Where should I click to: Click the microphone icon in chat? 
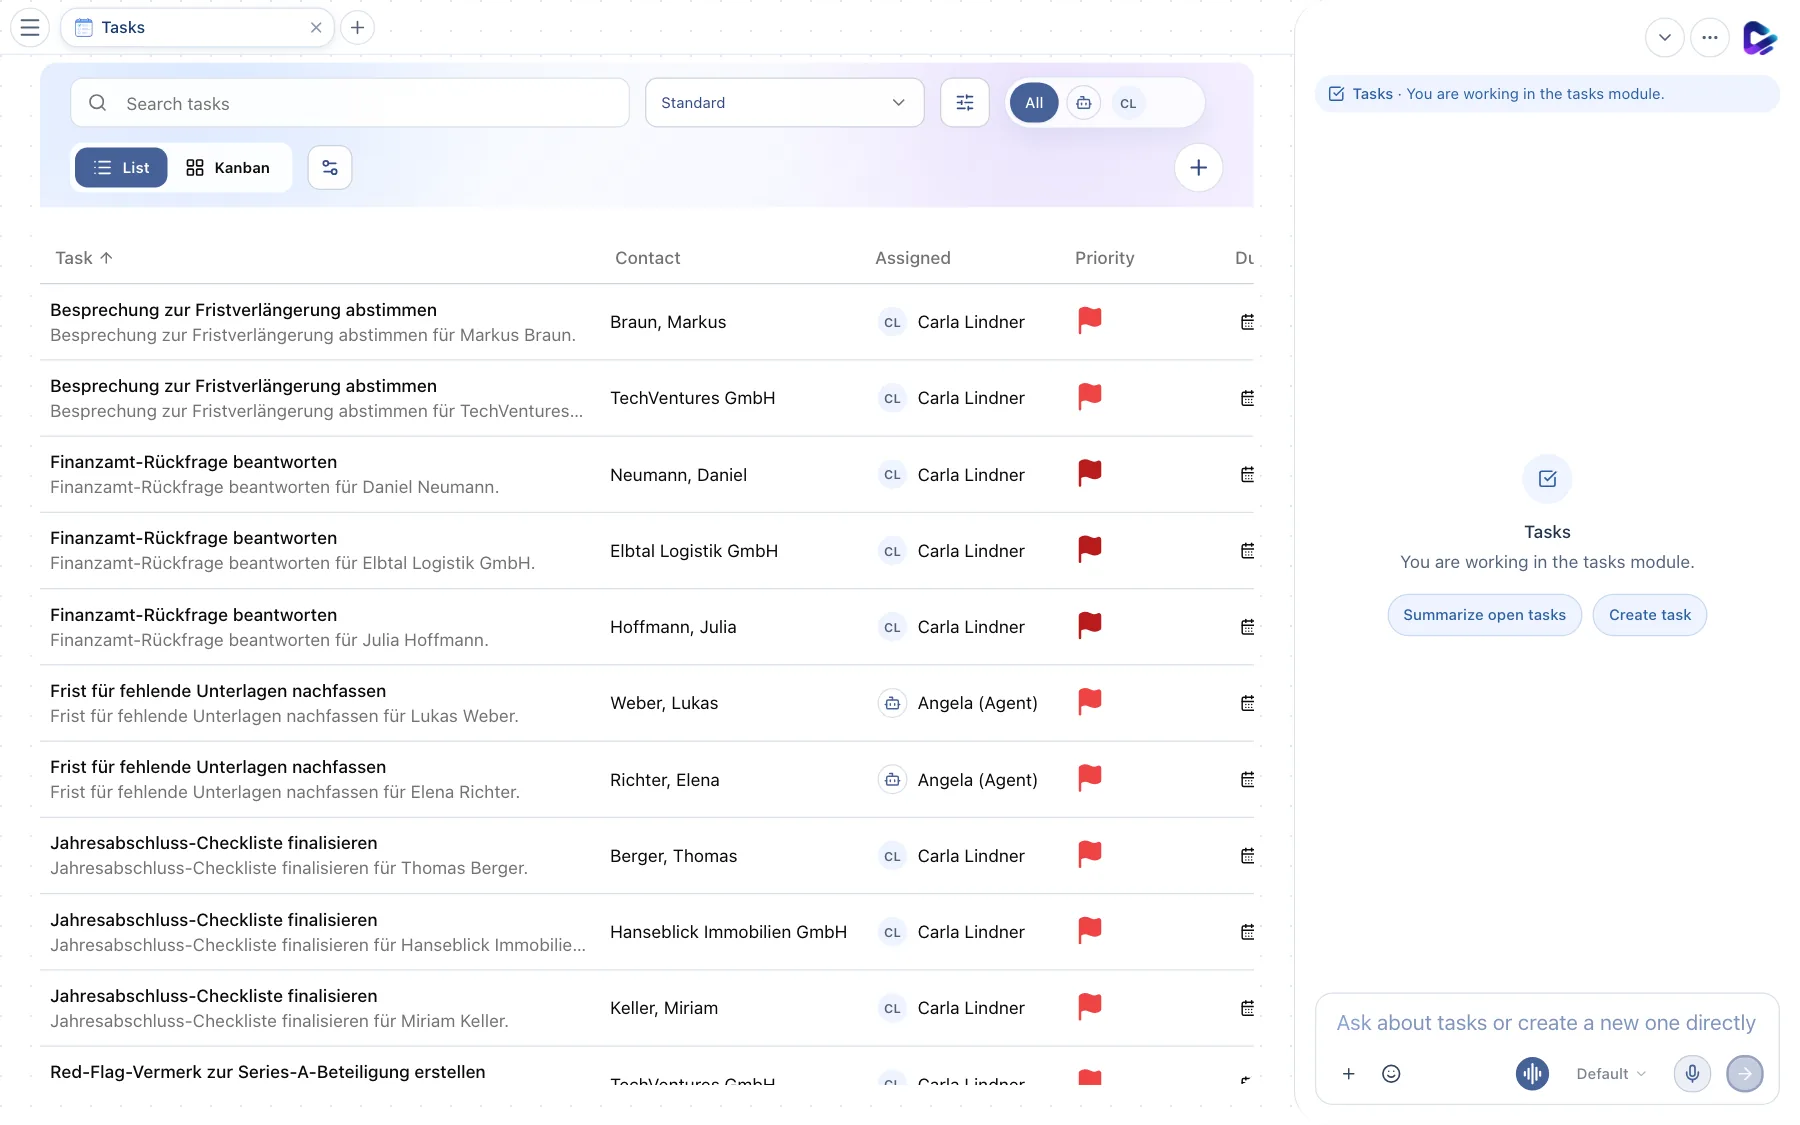click(1692, 1073)
